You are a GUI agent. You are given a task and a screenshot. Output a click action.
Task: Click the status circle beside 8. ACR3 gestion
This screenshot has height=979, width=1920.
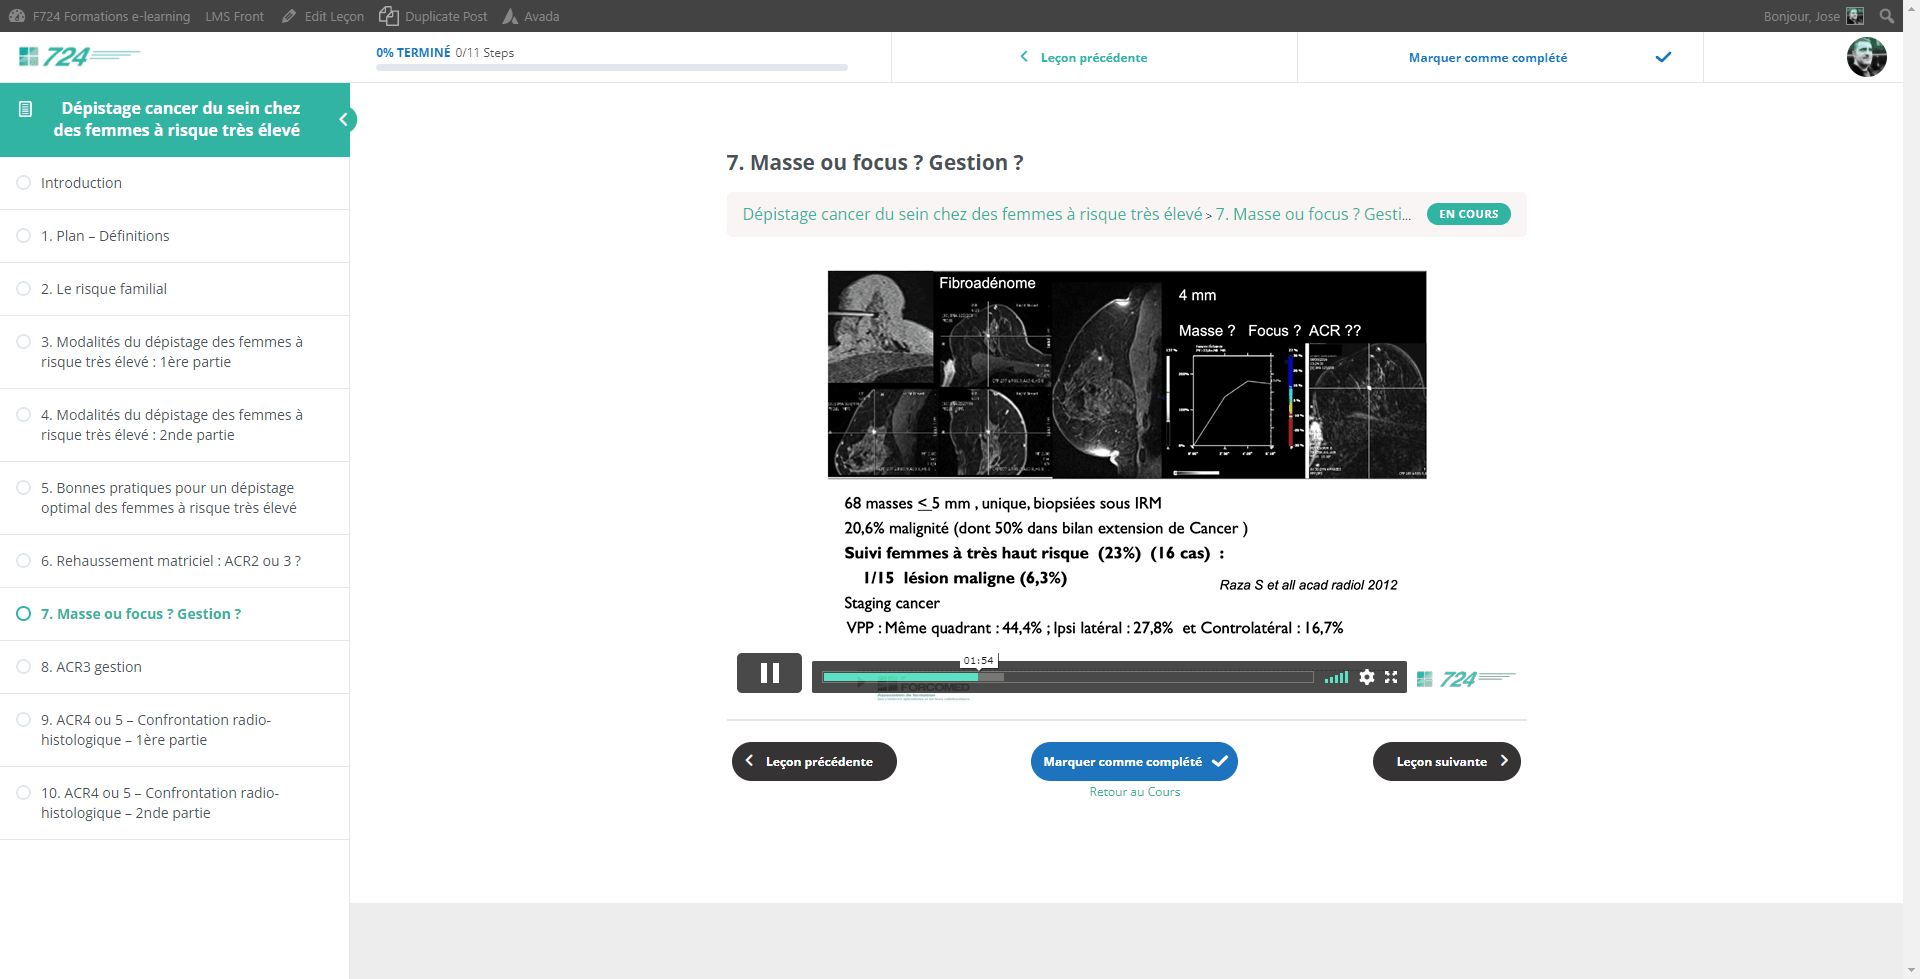click(23, 666)
